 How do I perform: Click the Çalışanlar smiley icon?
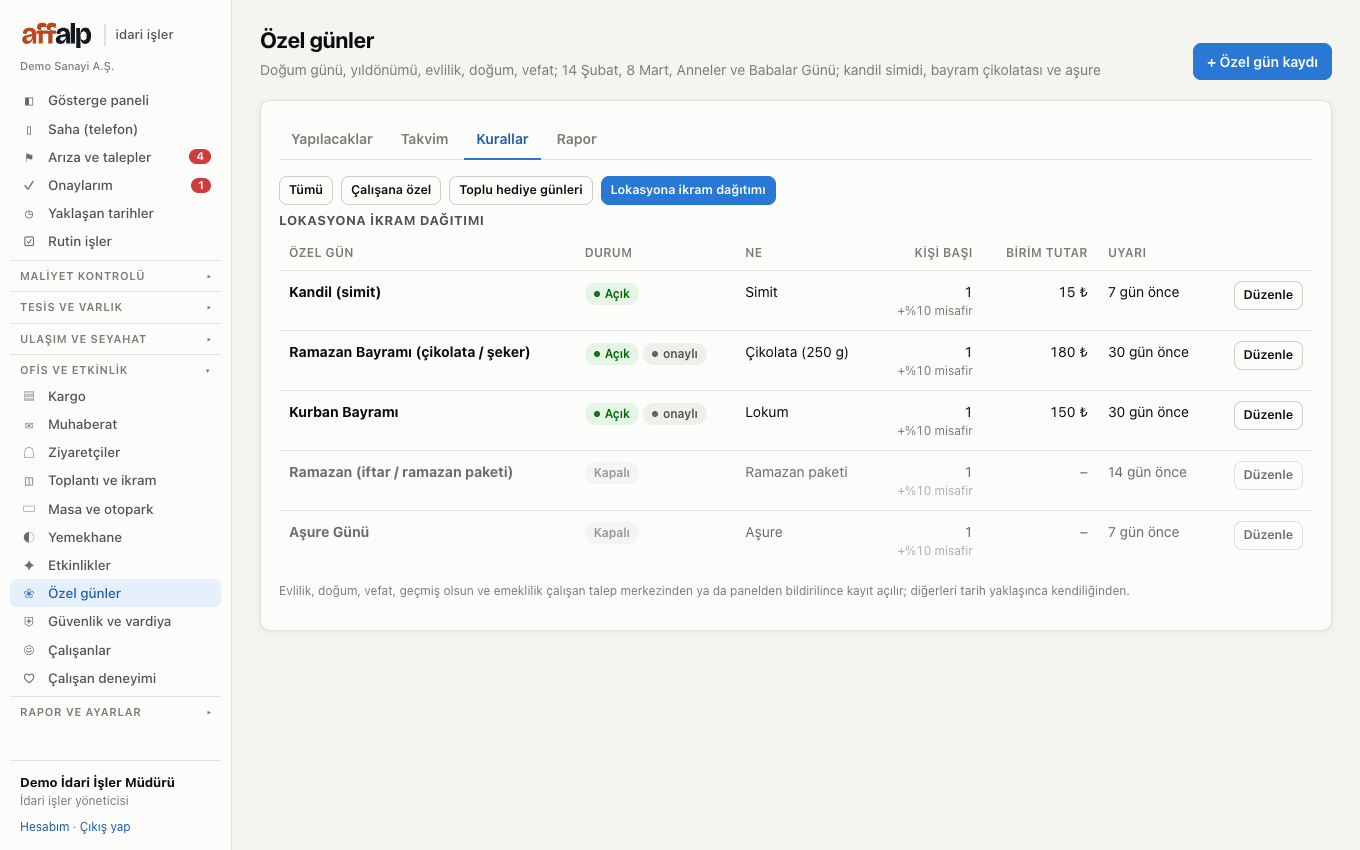[x=29, y=651]
